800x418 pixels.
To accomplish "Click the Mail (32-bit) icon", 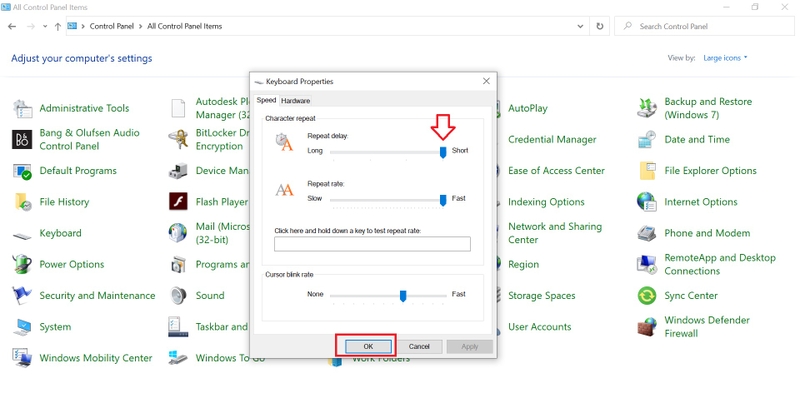I will pyautogui.click(x=178, y=233).
